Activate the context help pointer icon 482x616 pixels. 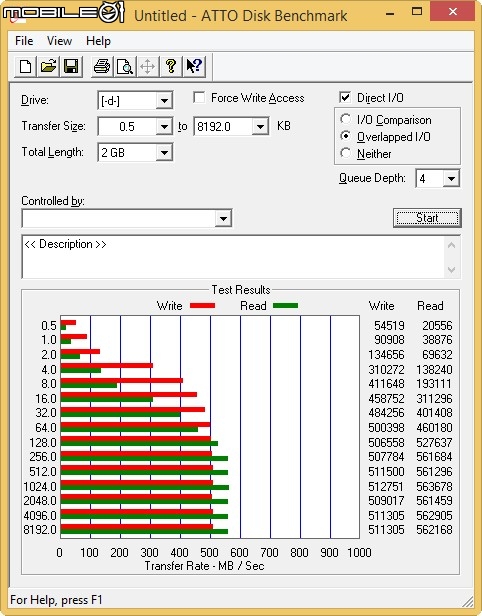tap(194, 66)
